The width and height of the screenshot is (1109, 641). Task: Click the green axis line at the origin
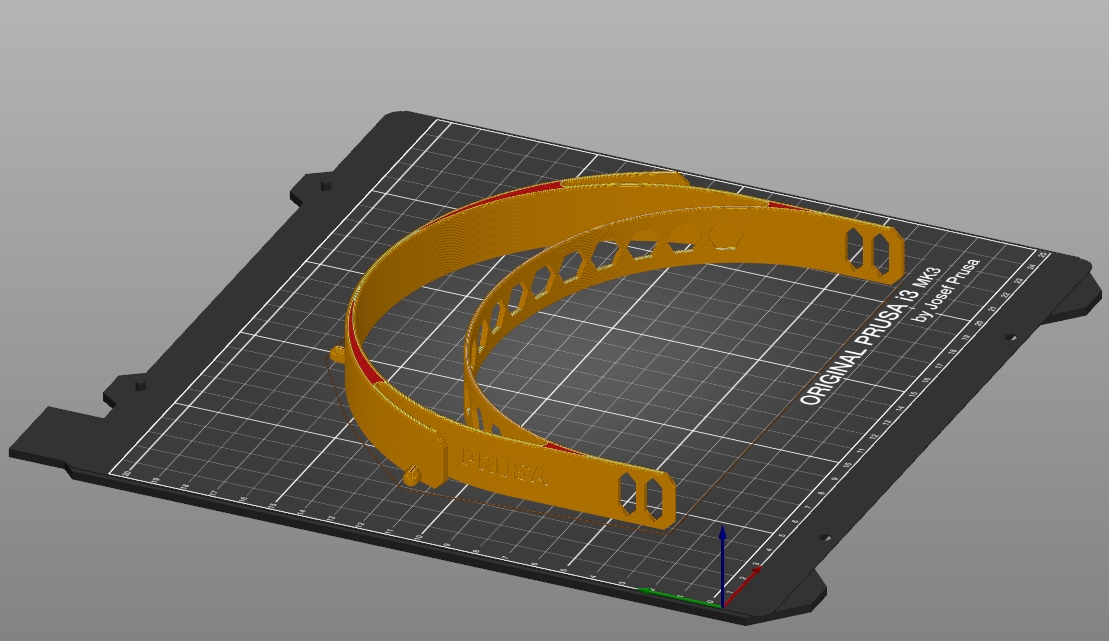coord(680,596)
